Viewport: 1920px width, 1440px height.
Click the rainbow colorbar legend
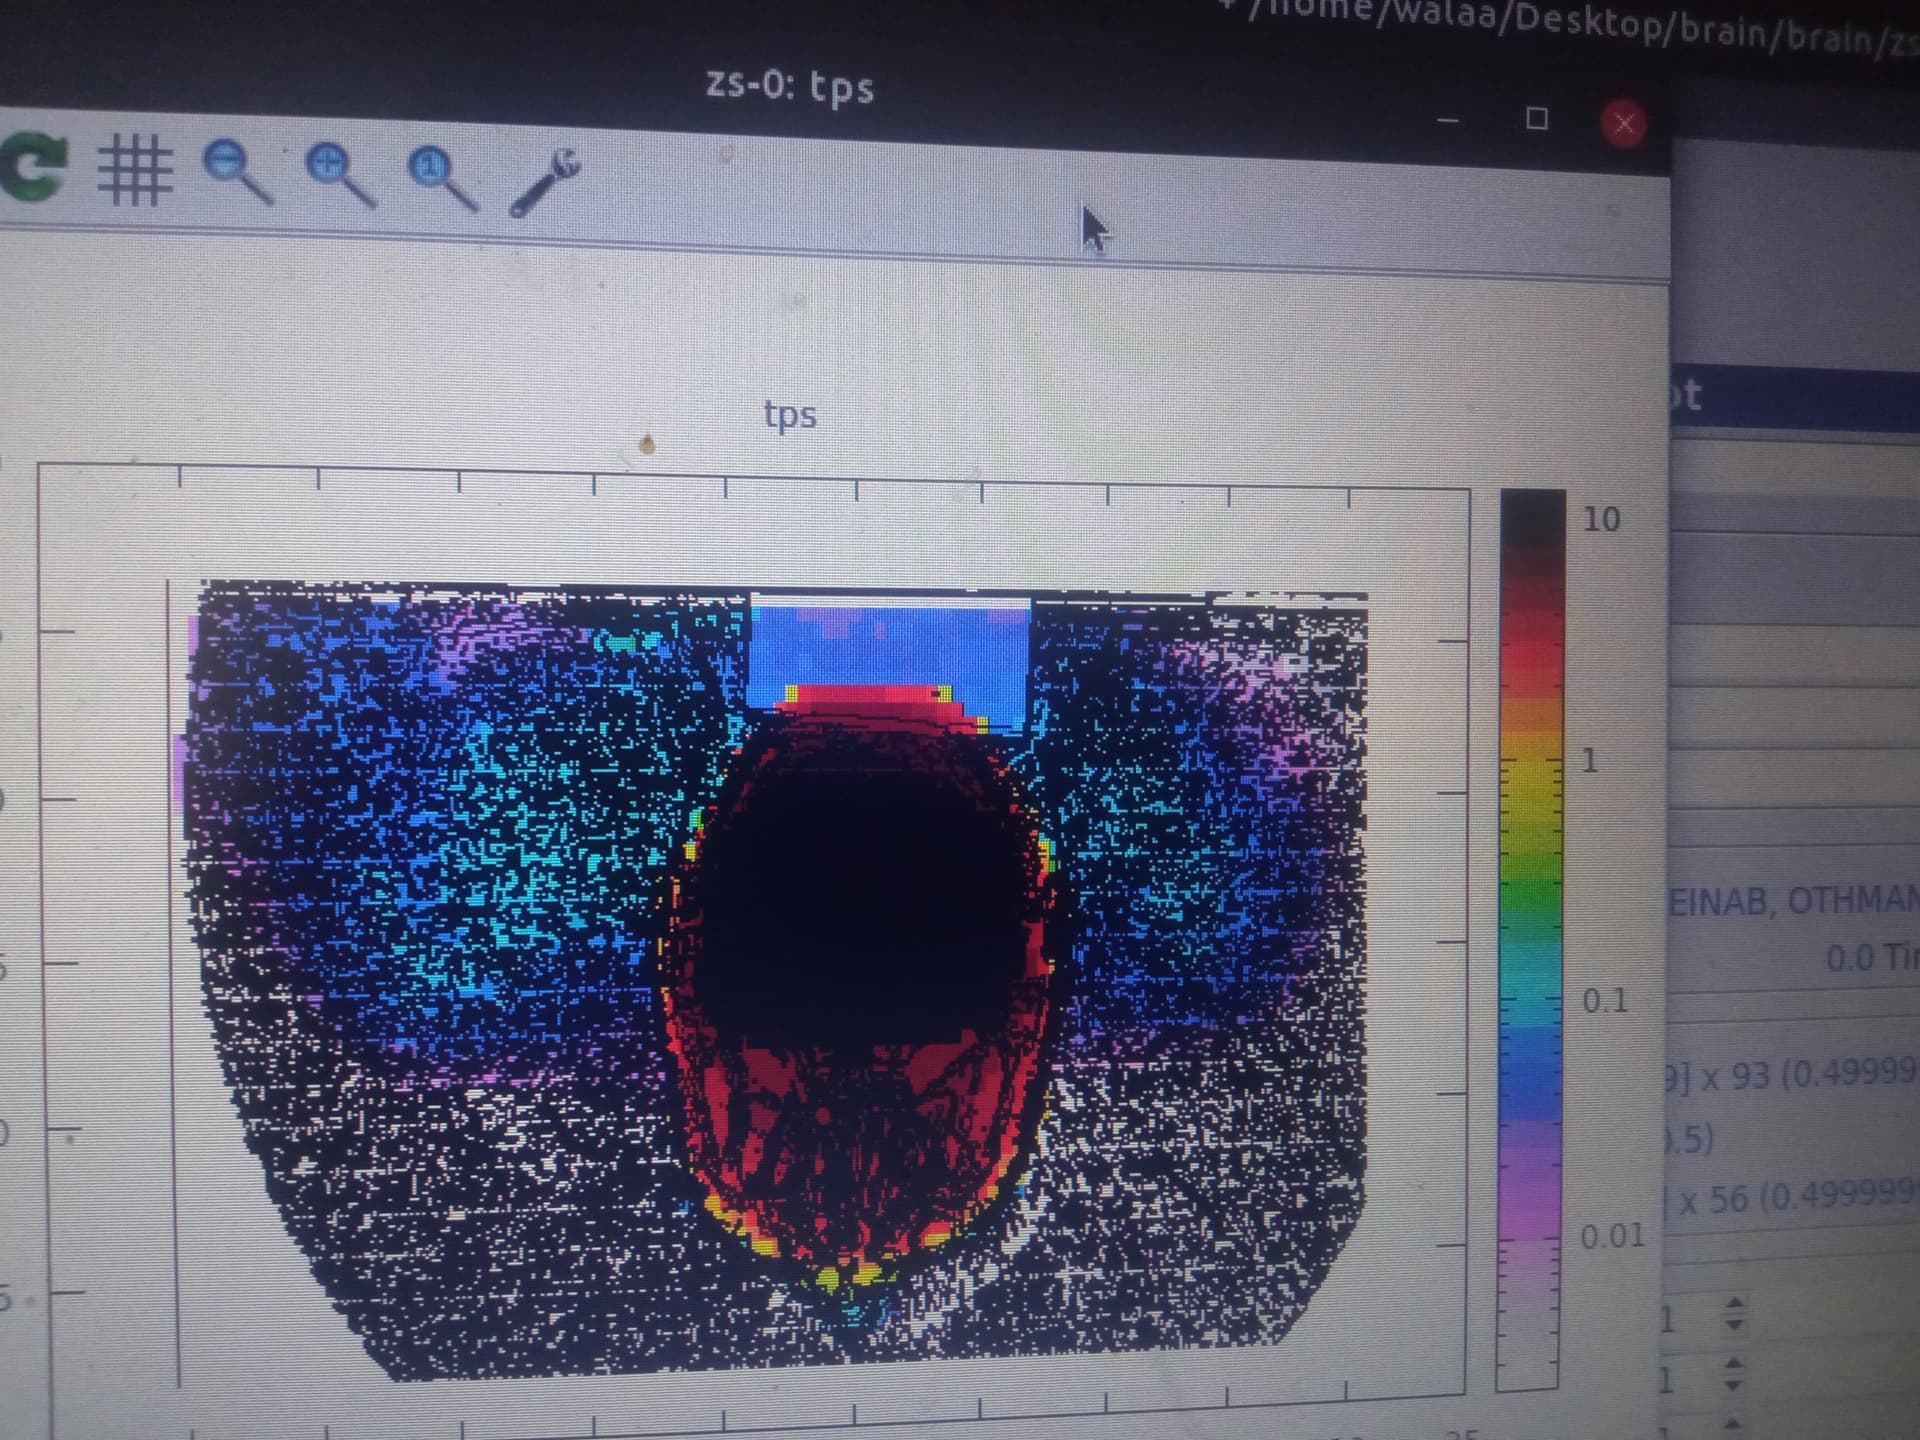(1530, 939)
